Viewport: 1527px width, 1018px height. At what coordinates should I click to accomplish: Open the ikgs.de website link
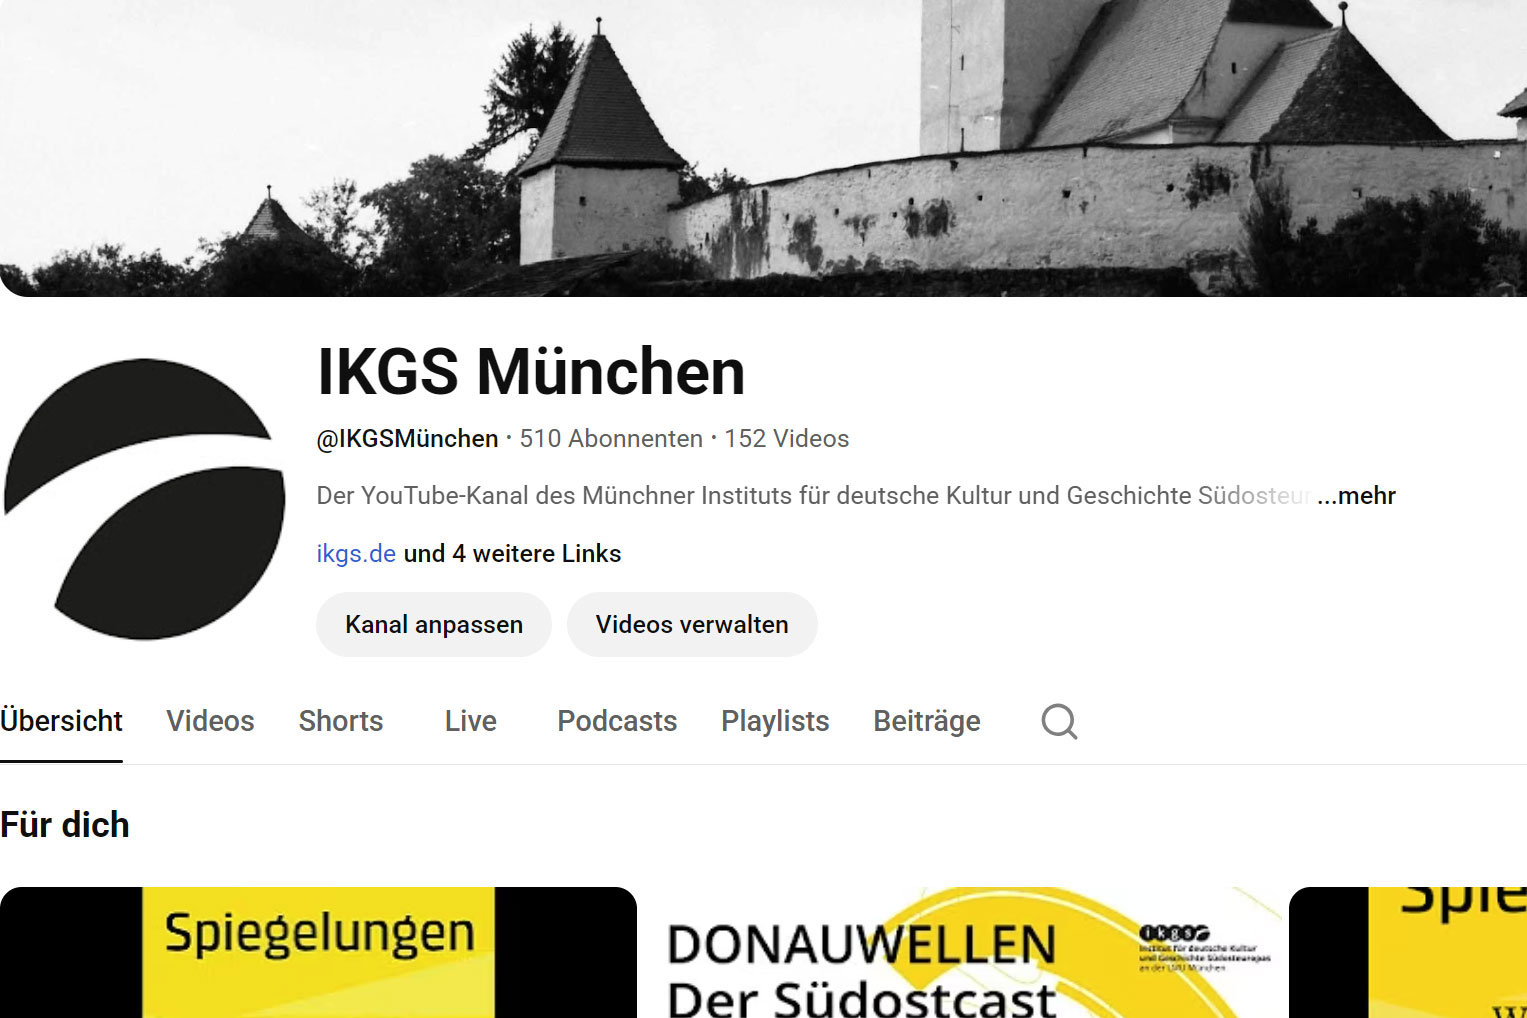[356, 553]
